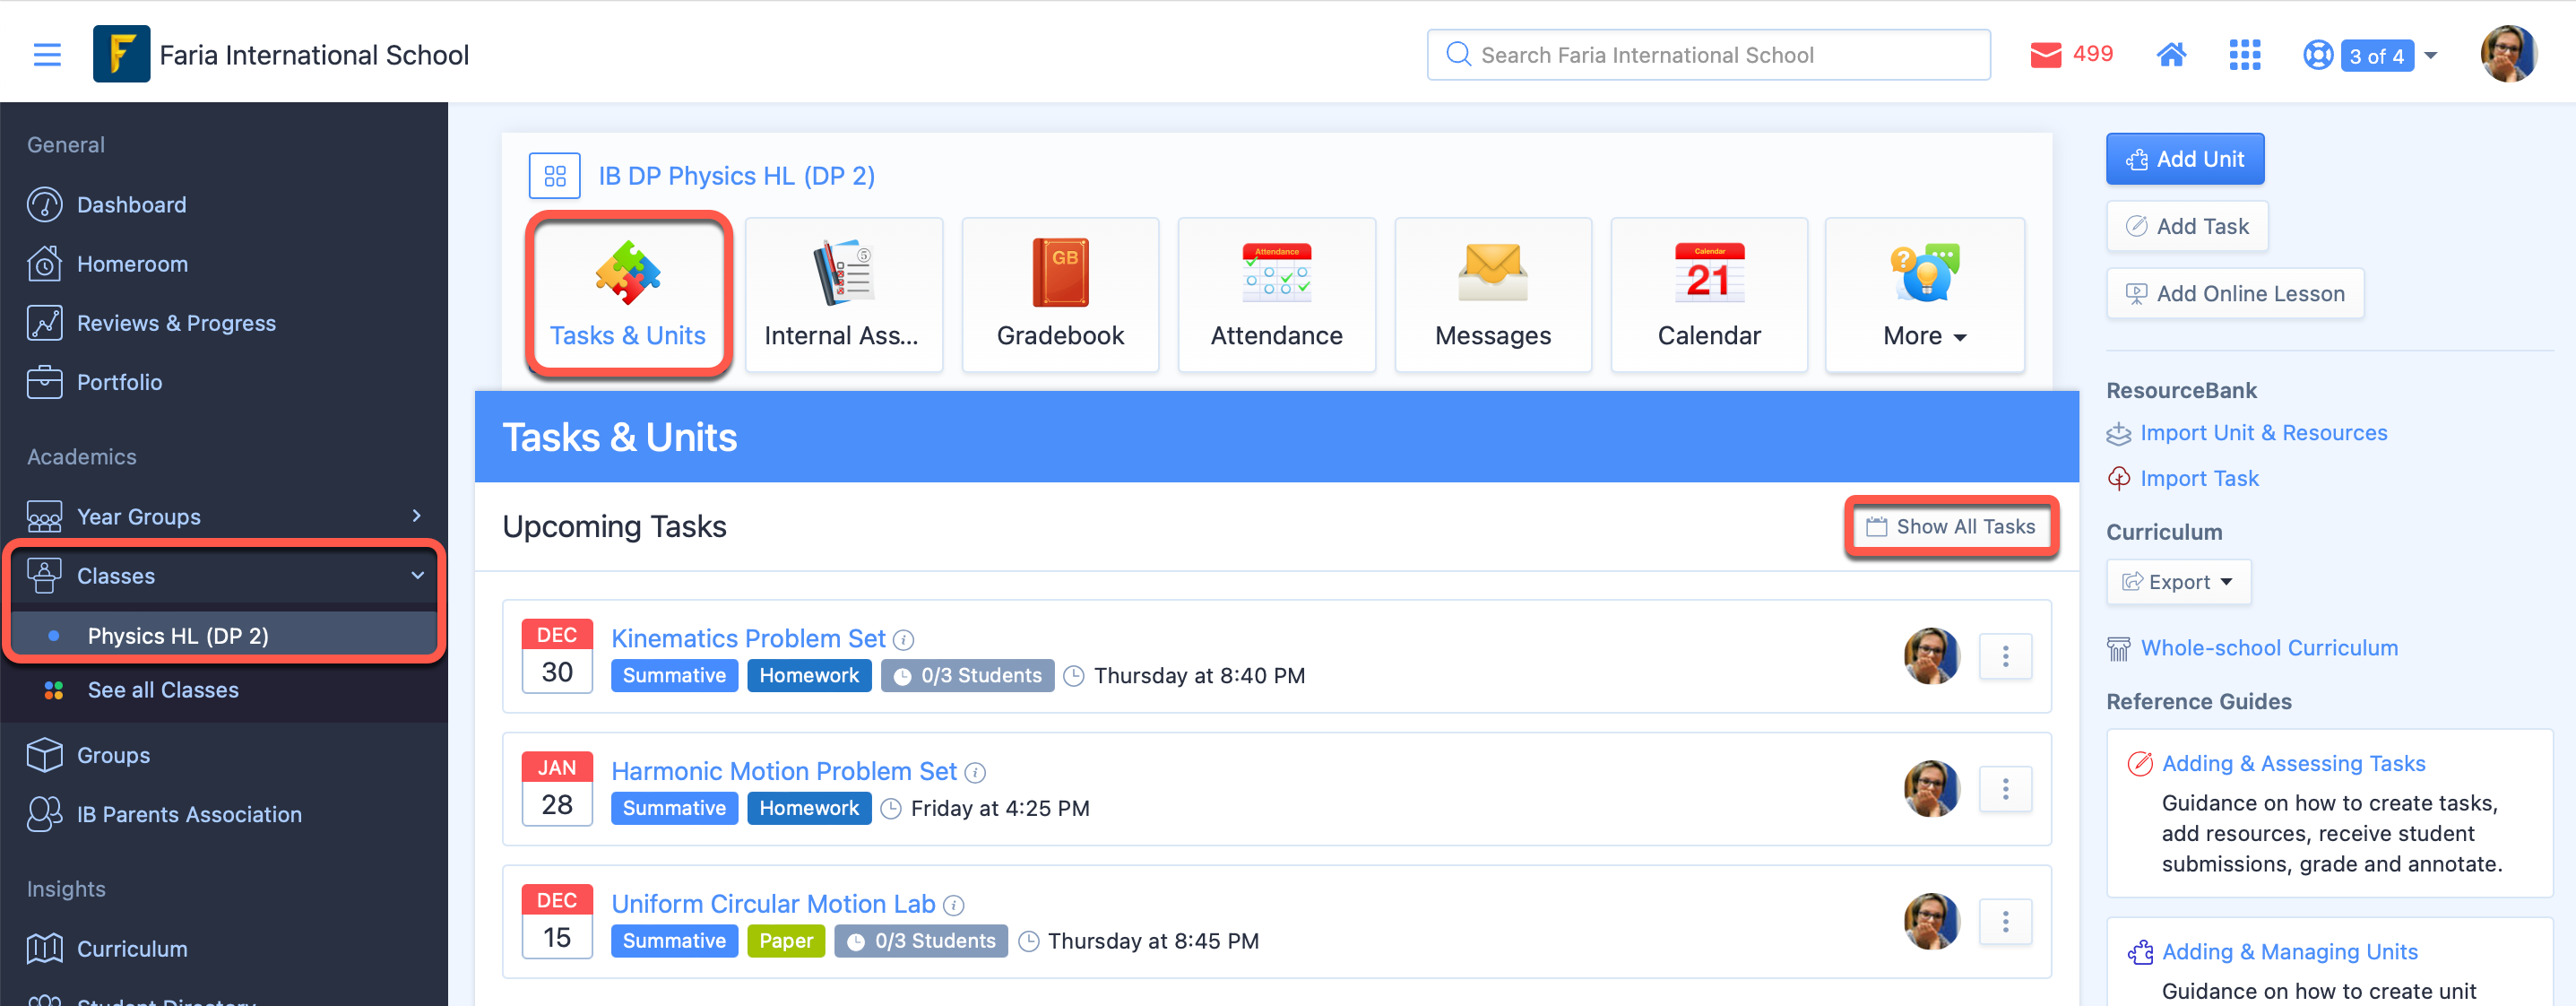
Task: Click the Add Task button
Action: tap(2186, 226)
